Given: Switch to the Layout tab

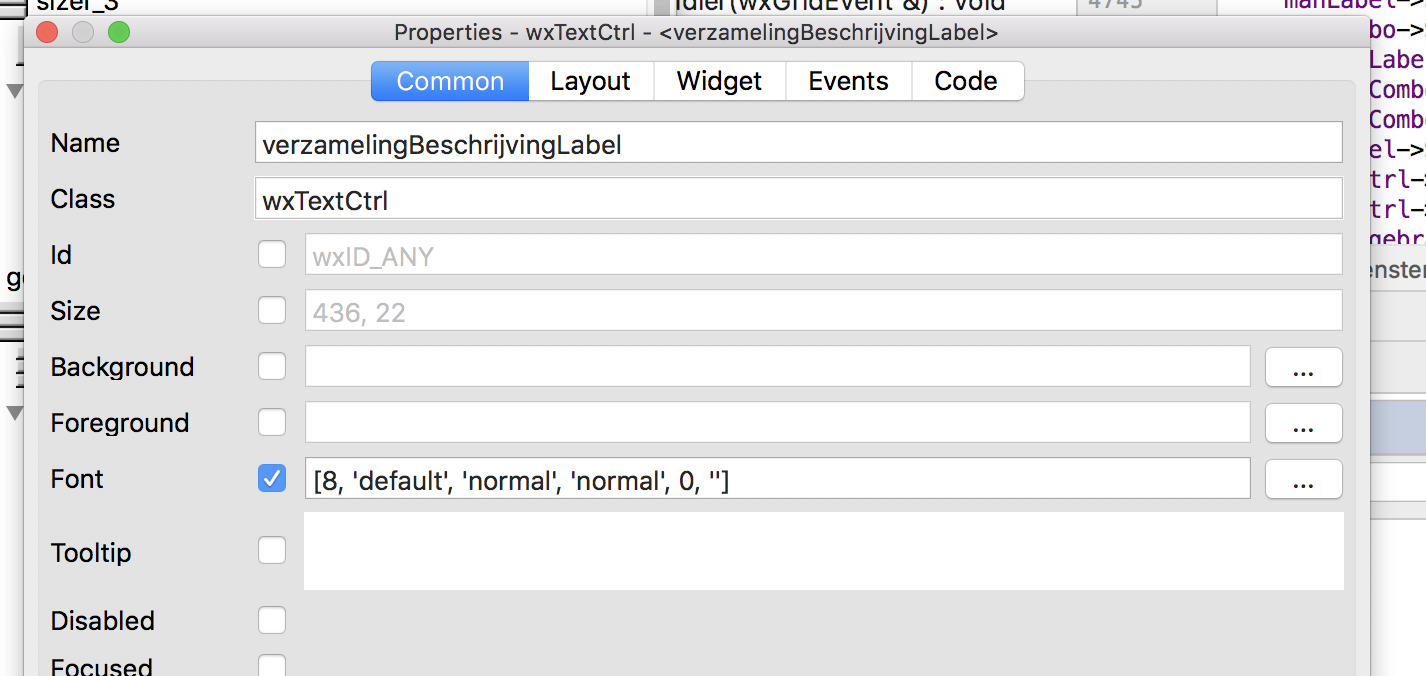Looking at the screenshot, I should coord(590,81).
